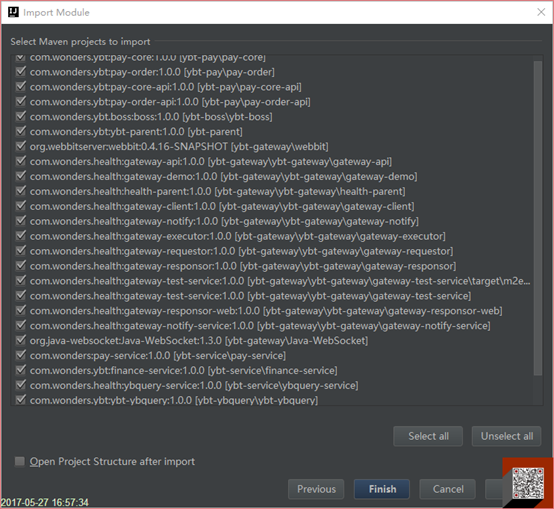The image size is (554, 509).
Task: Uncheck gateway-test-service checkbox with target\m2e path
Action: pyautogui.click(x=21, y=280)
